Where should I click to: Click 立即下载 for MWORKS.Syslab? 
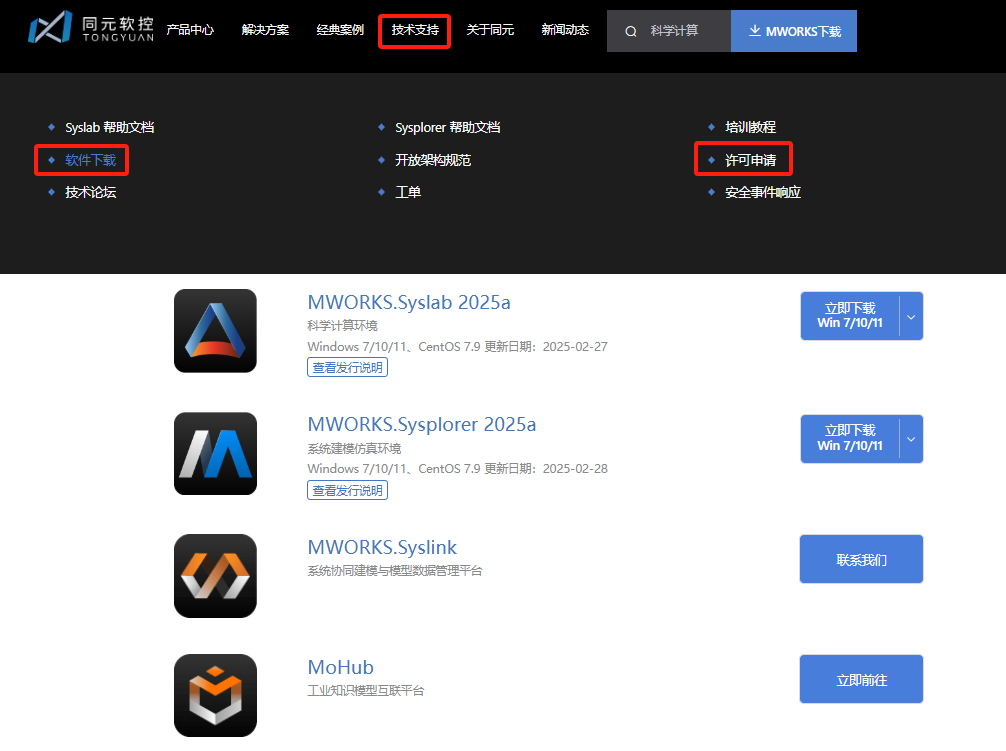click(850, 316)
